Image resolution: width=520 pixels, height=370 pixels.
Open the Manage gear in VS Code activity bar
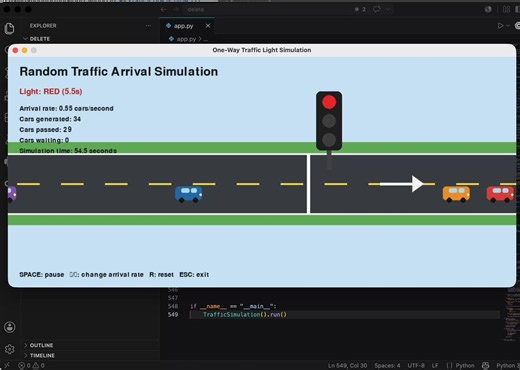point(10,349)
